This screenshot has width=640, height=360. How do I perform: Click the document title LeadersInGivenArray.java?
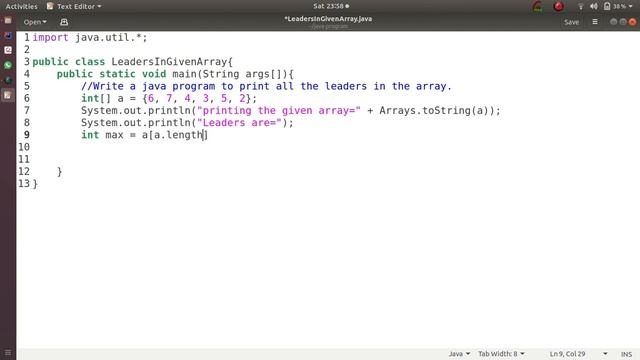(x=328, y=19)
